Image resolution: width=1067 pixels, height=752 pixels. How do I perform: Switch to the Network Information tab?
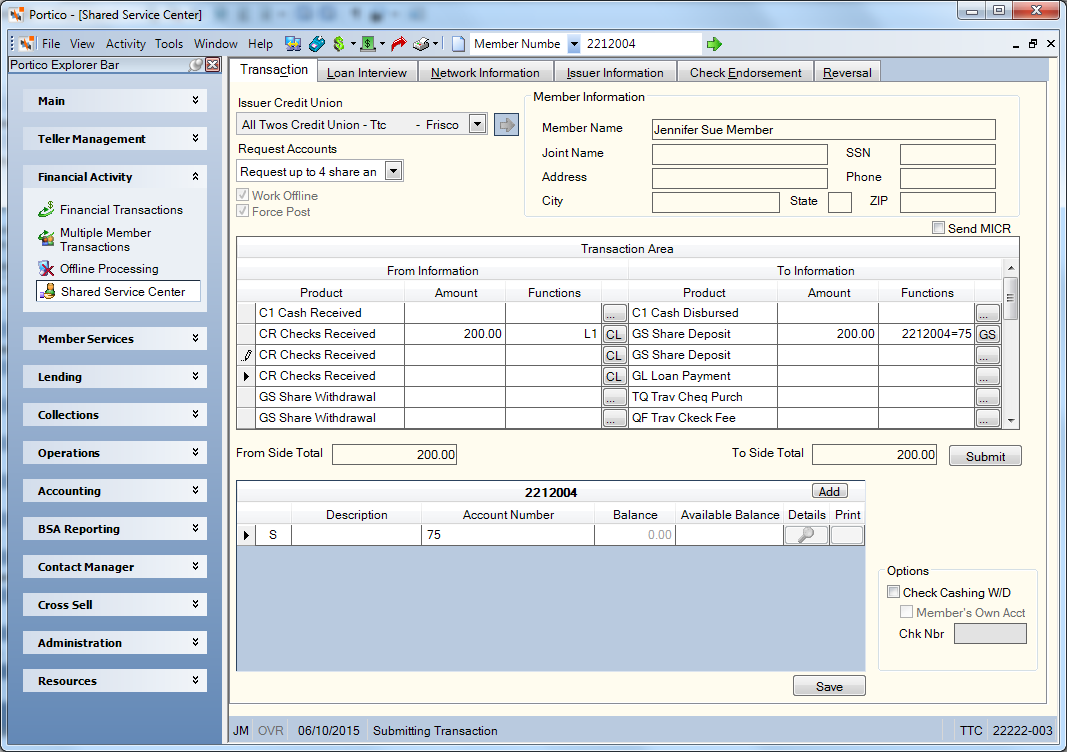(x=485, y=73)
